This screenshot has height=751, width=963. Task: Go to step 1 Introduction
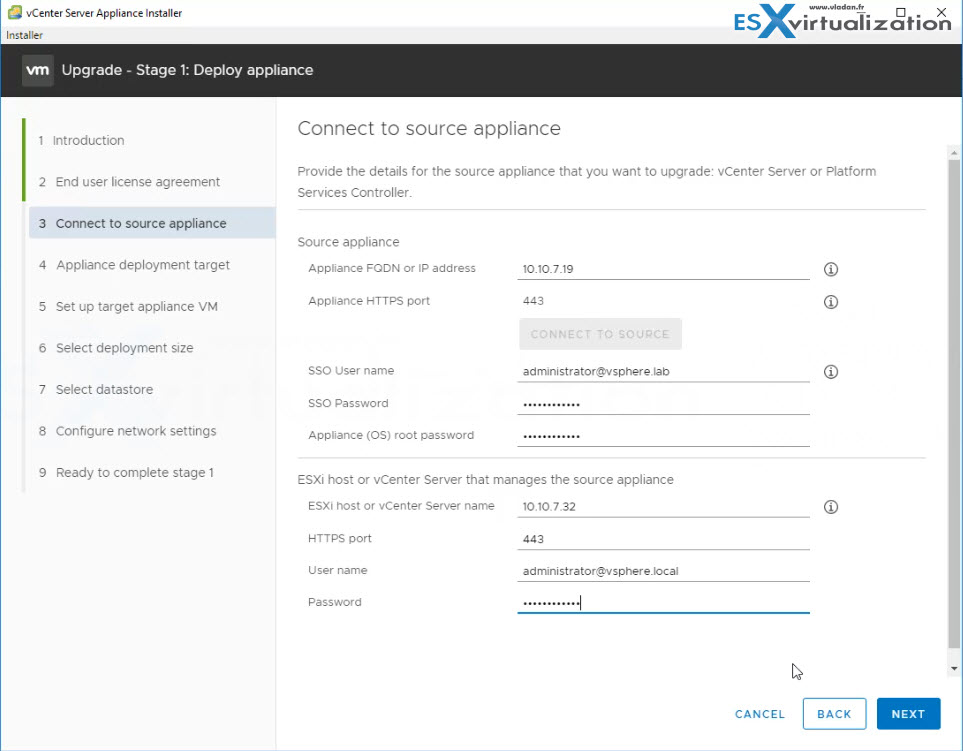pyautogui.click(x=81, y=140)
